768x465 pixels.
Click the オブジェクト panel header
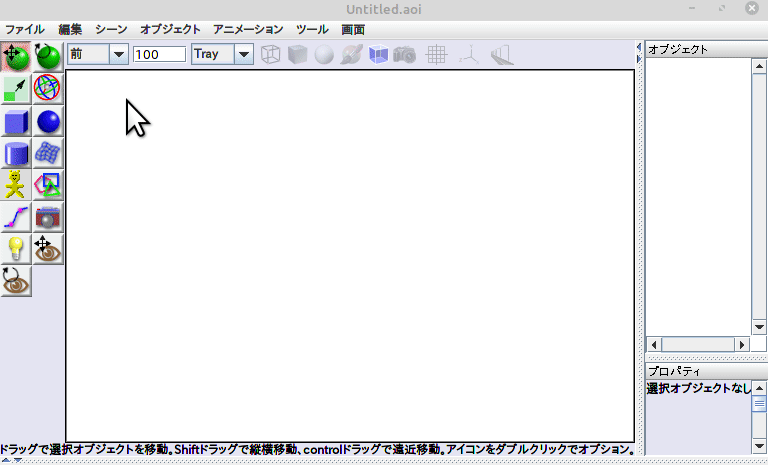click(x=706, y=49)
